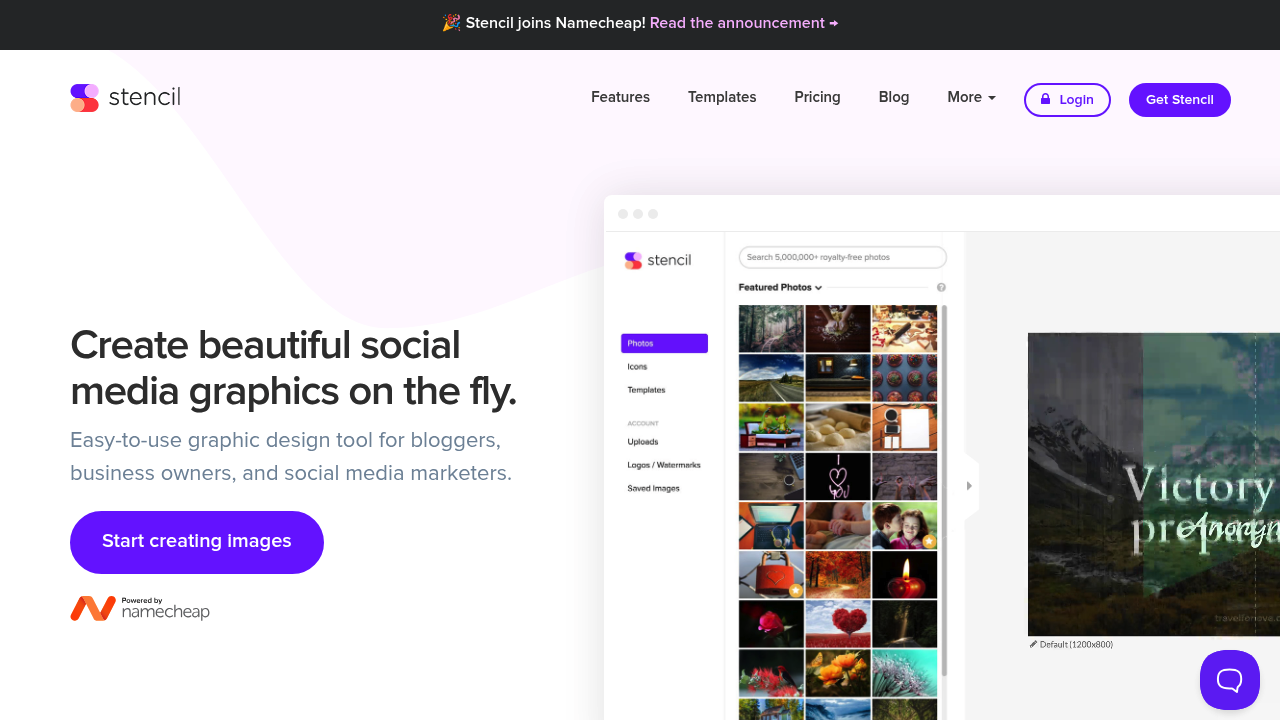Click Start creating images button
This screenshot has width=1280, height=720.
coord(197,542)
